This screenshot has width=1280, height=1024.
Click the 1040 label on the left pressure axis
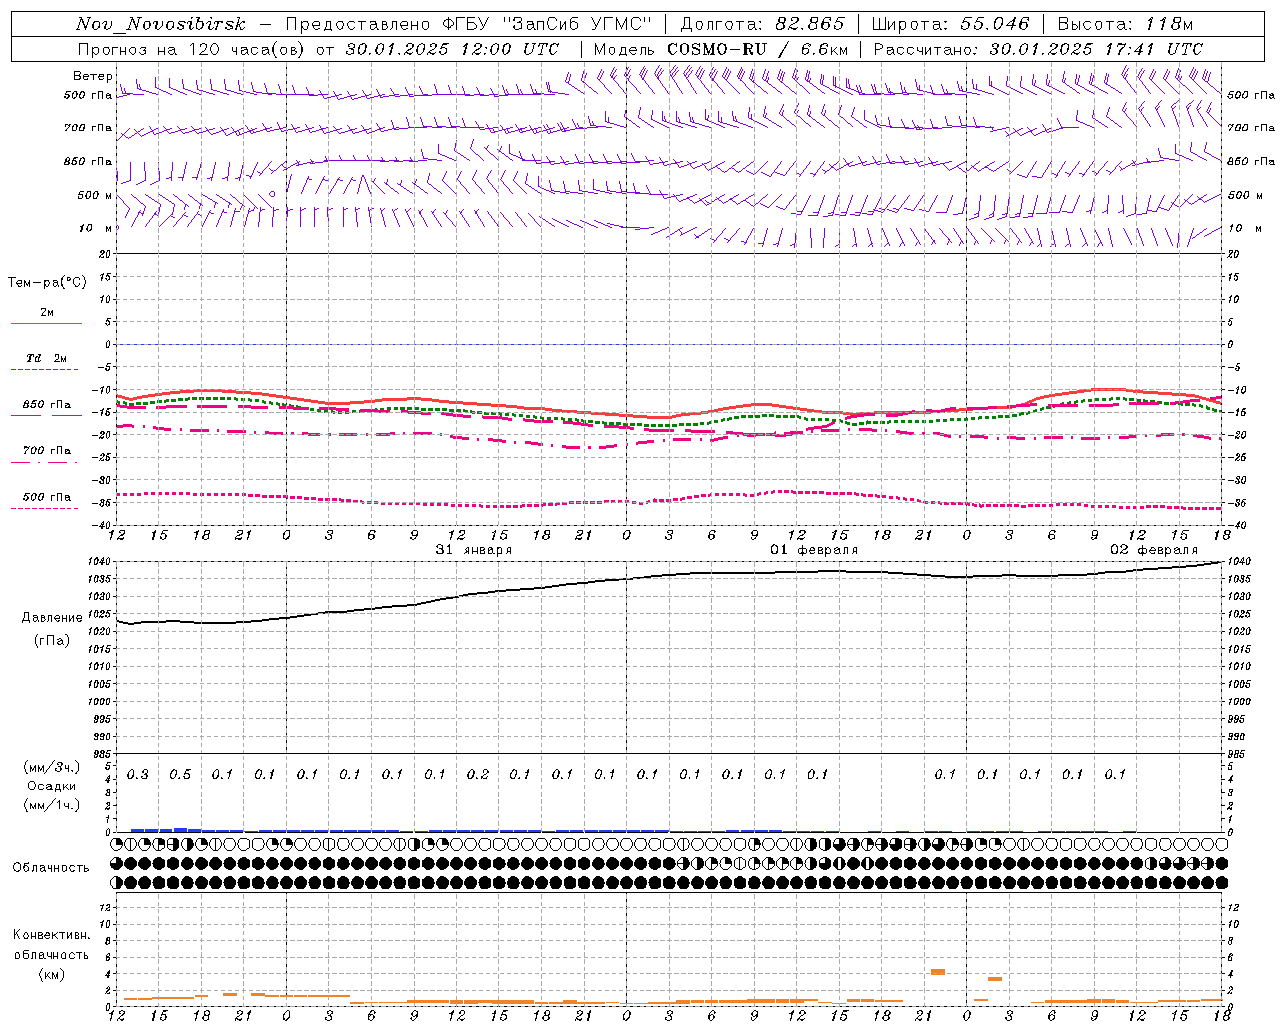click(97, 562)
